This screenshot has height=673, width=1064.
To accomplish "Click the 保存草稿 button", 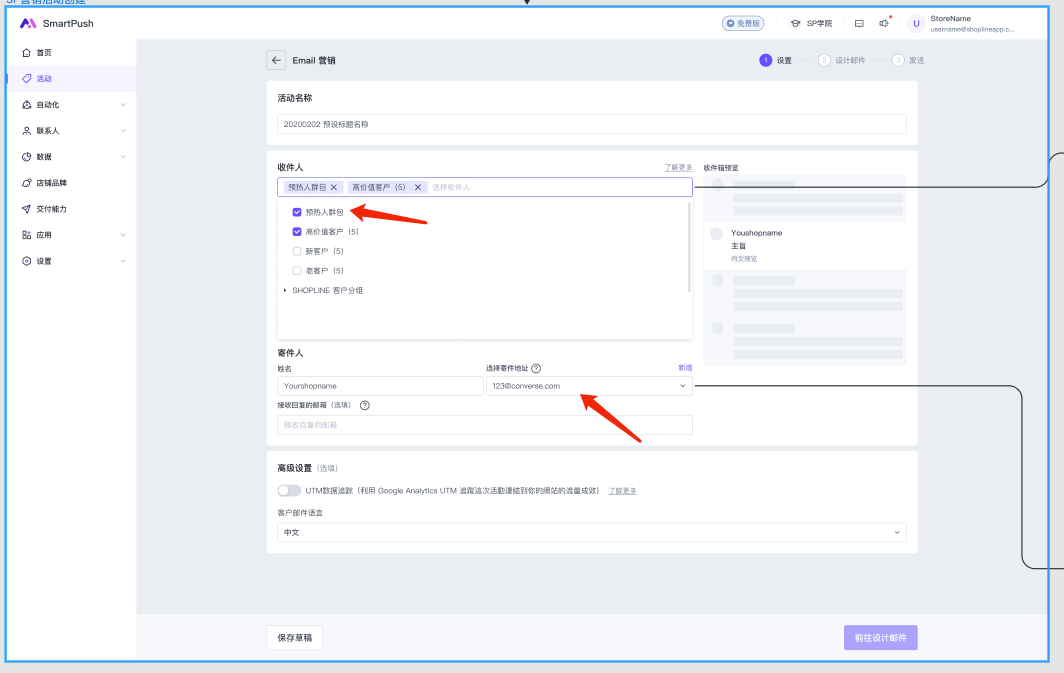I will click(294, 638).
